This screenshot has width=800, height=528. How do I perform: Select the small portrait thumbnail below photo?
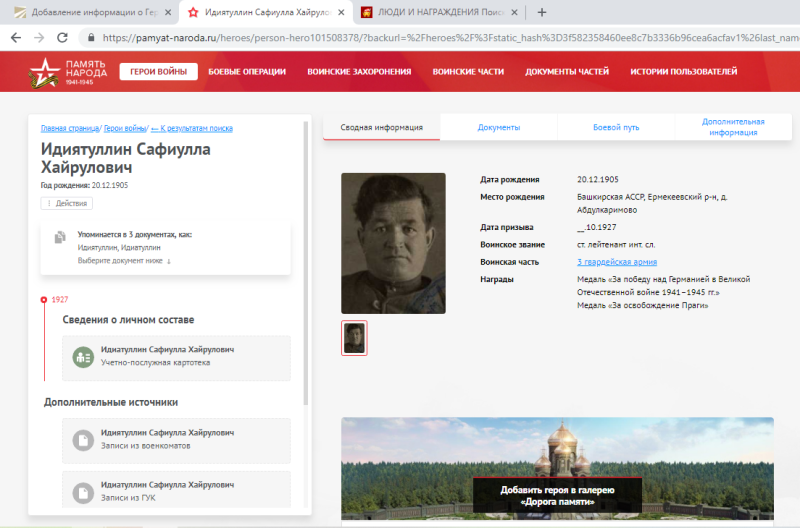pos(354,338)
